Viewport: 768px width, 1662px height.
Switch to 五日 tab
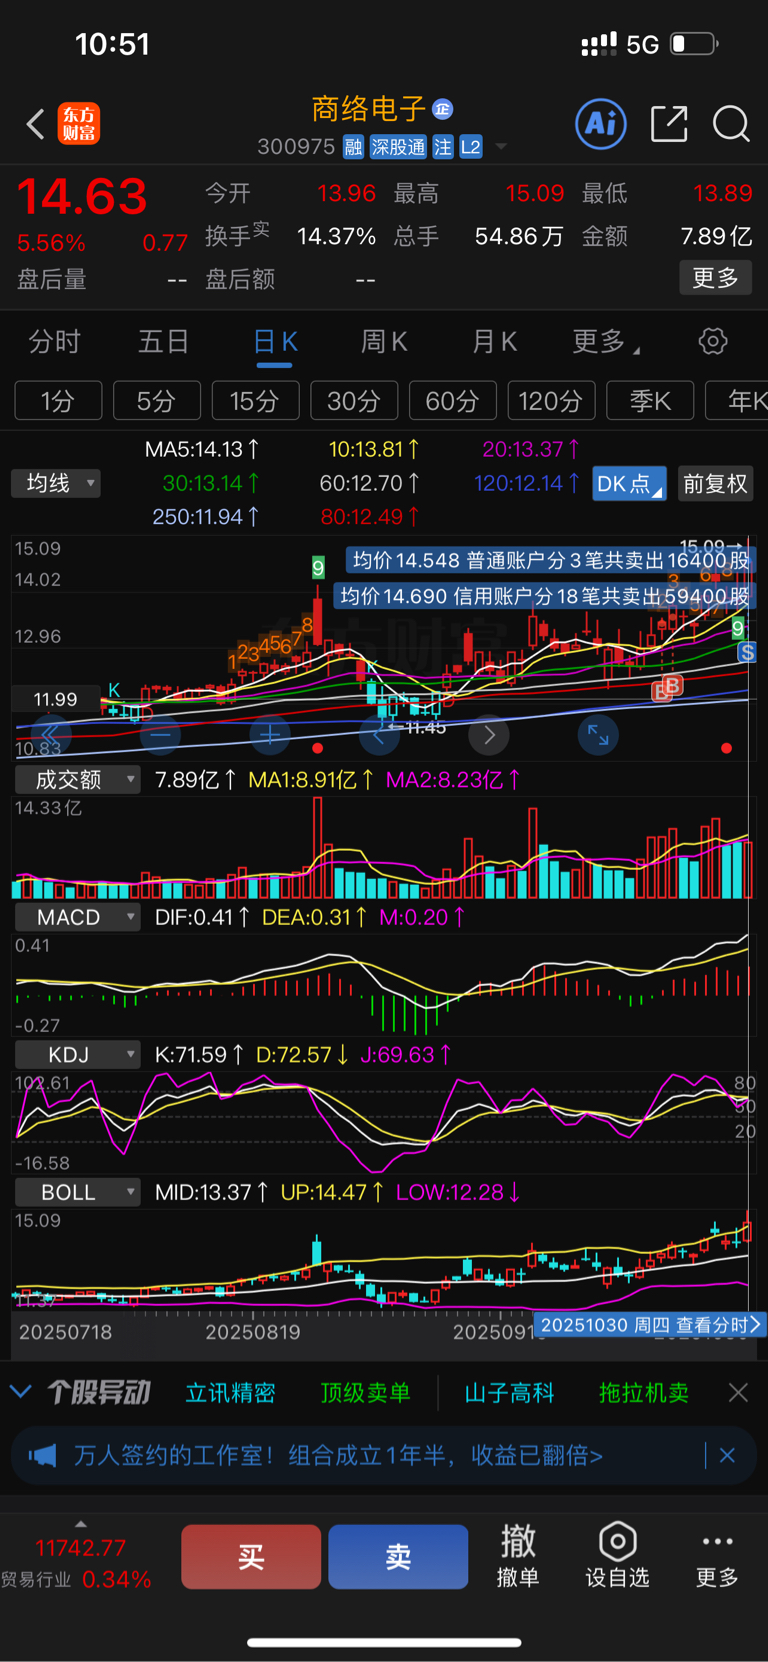[164, 342]
